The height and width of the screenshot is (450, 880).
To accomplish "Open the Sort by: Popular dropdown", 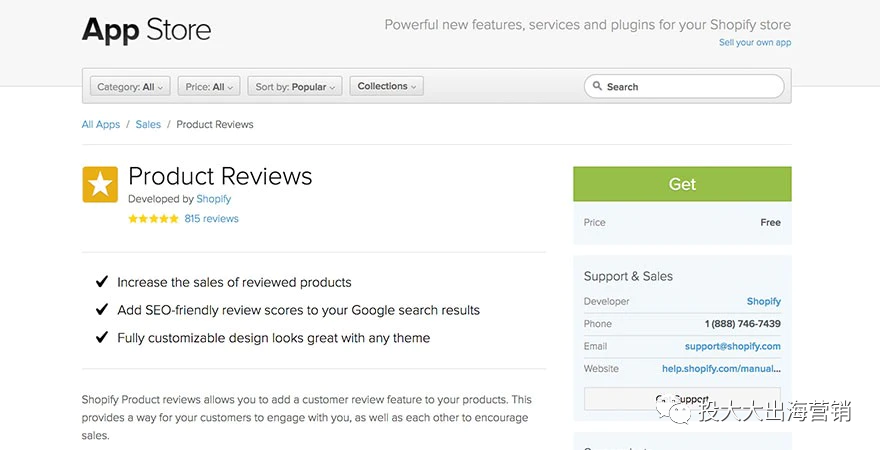I will pos(295,87).
